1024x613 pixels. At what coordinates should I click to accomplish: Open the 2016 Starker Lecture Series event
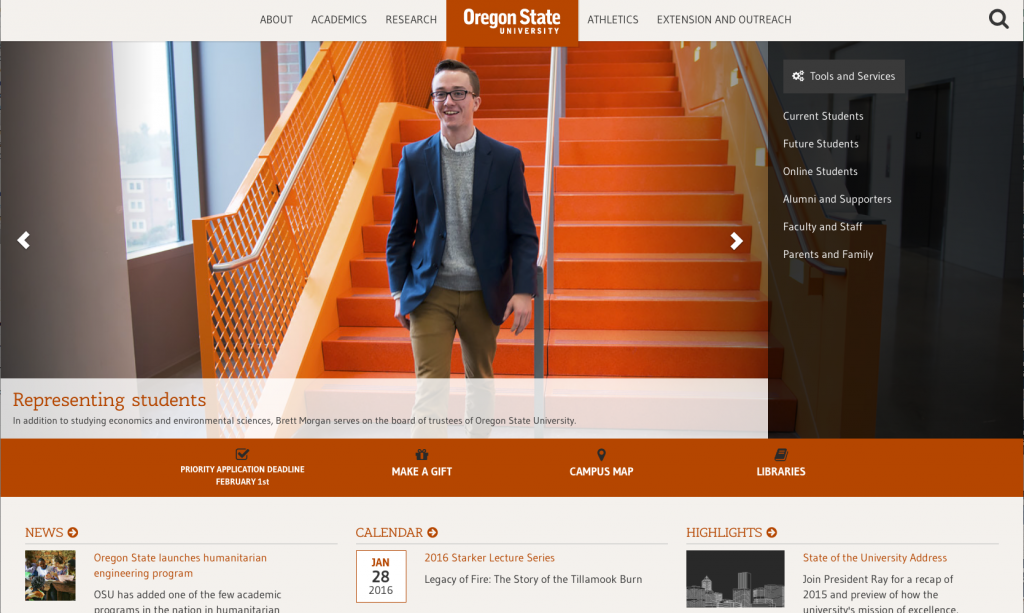click(489, 558)
